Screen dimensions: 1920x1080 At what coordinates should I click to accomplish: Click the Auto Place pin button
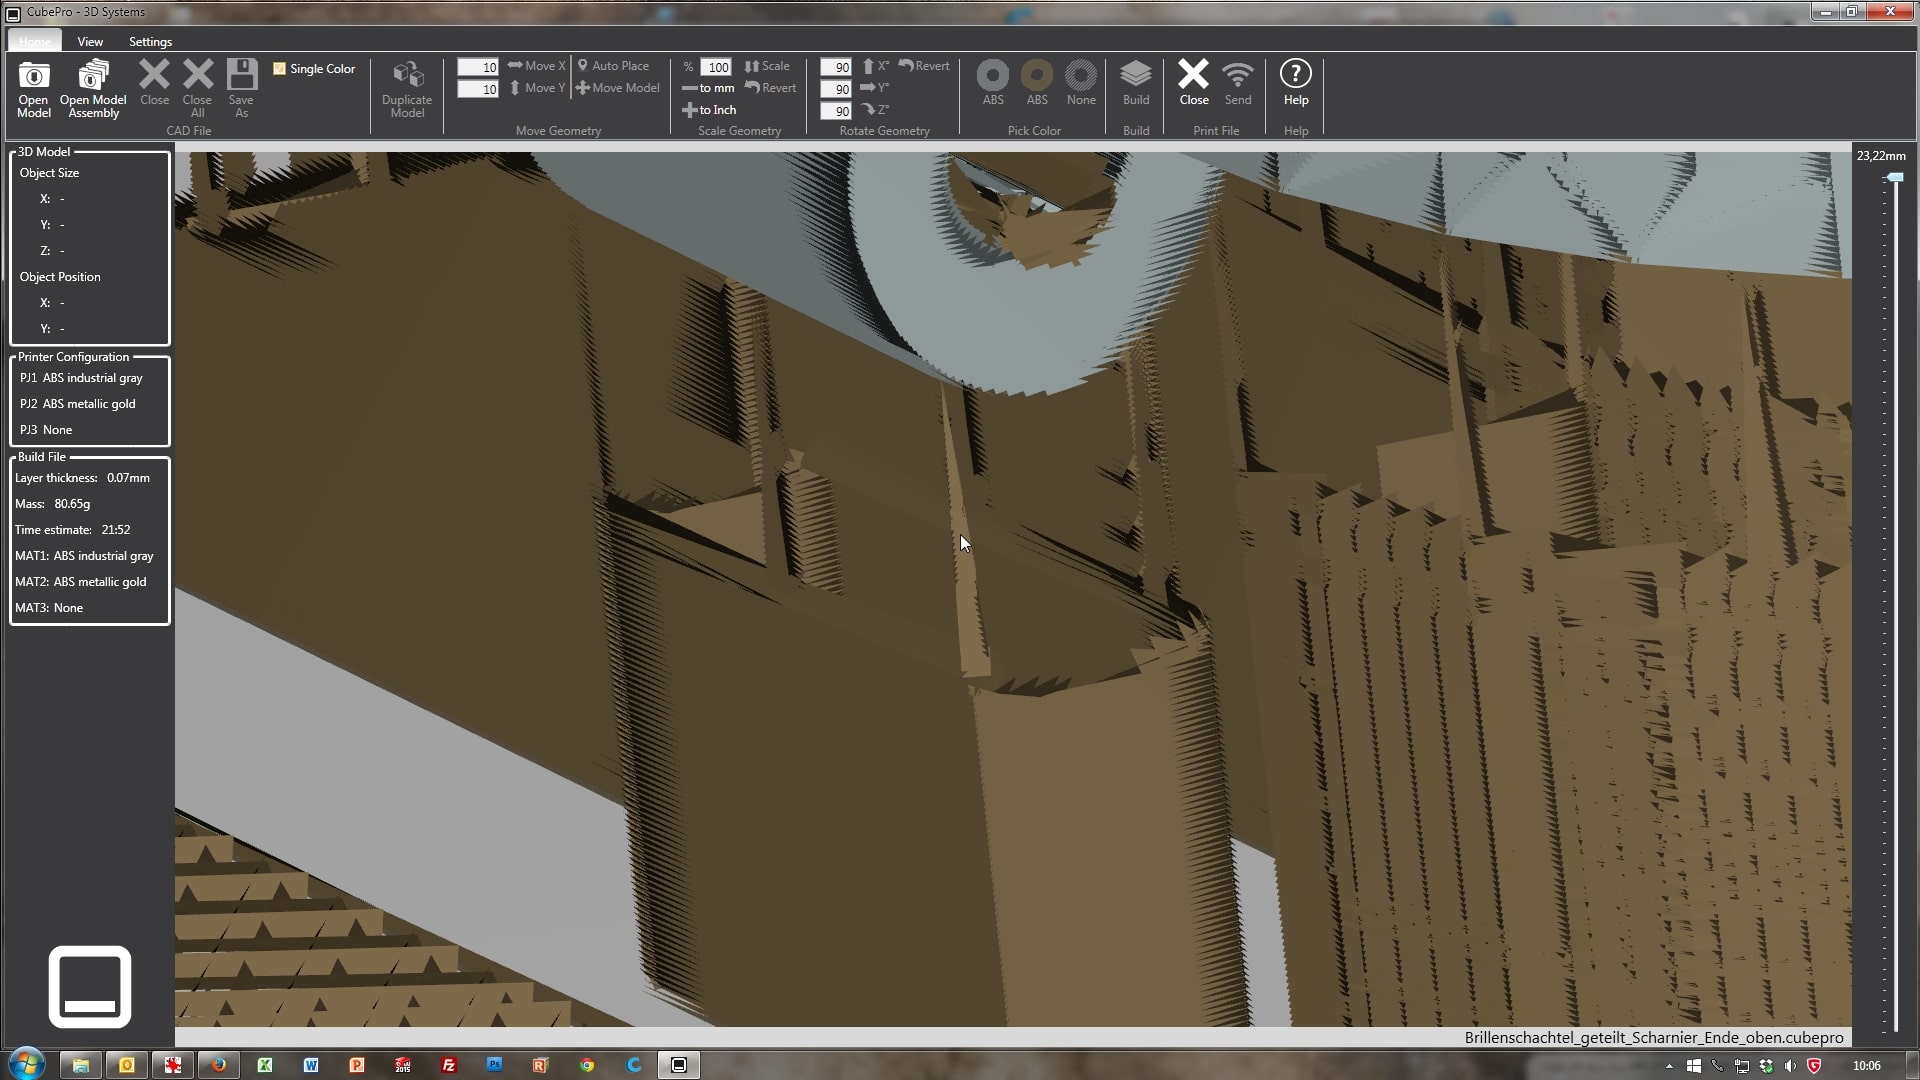click(613, 66)
